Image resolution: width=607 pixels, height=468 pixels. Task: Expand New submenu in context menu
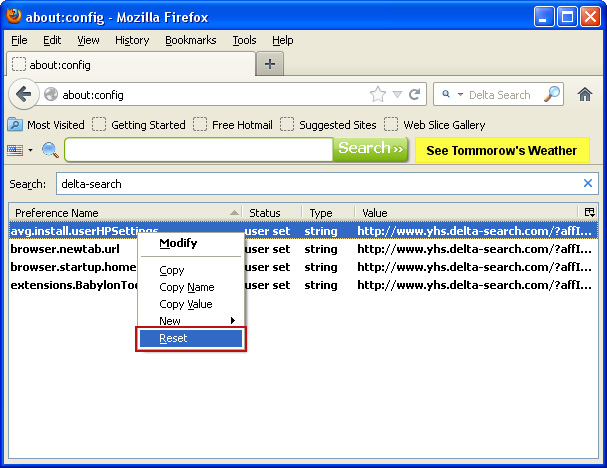[x=191, y=321]
